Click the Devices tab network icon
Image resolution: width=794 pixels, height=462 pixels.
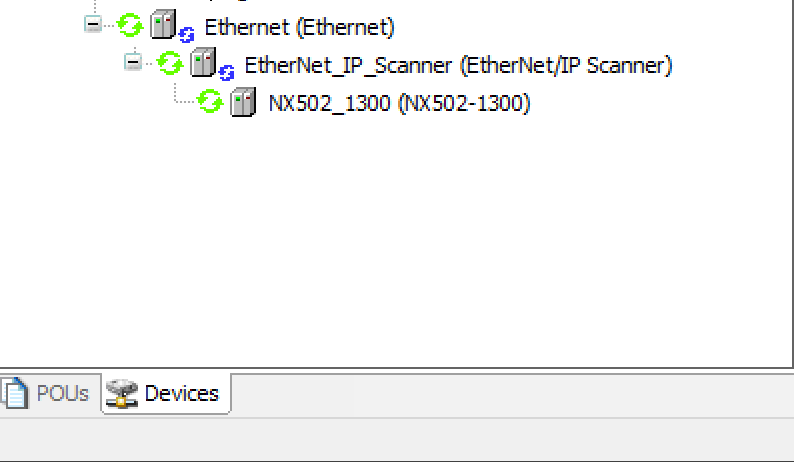tap(123, 393)
